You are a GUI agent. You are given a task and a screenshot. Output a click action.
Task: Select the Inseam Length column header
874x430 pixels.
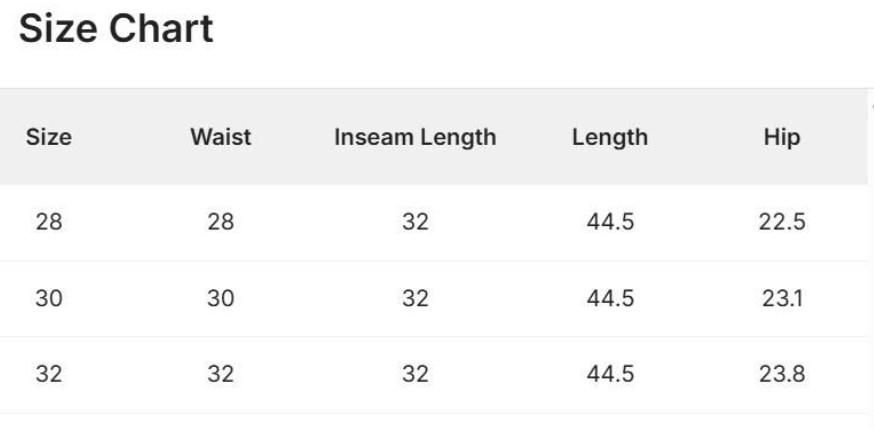pos(415,137)
